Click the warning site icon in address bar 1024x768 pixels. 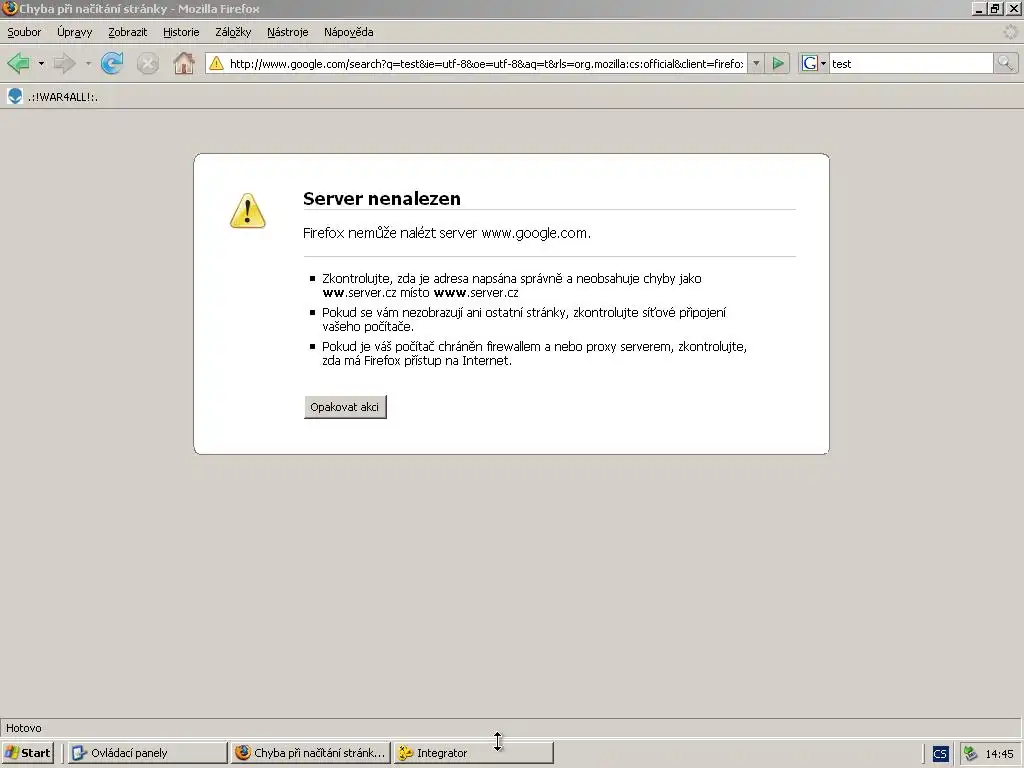[216, 63]
